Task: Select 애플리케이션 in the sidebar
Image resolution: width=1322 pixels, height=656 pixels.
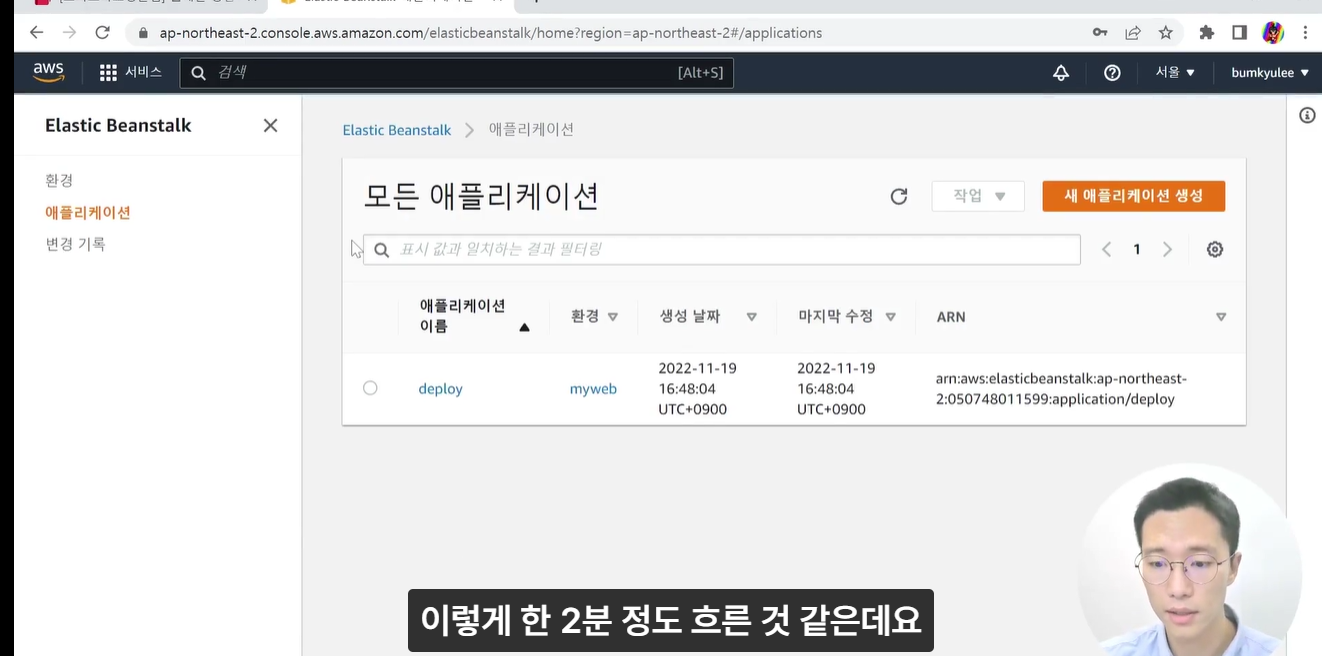Action: (88, 212)
